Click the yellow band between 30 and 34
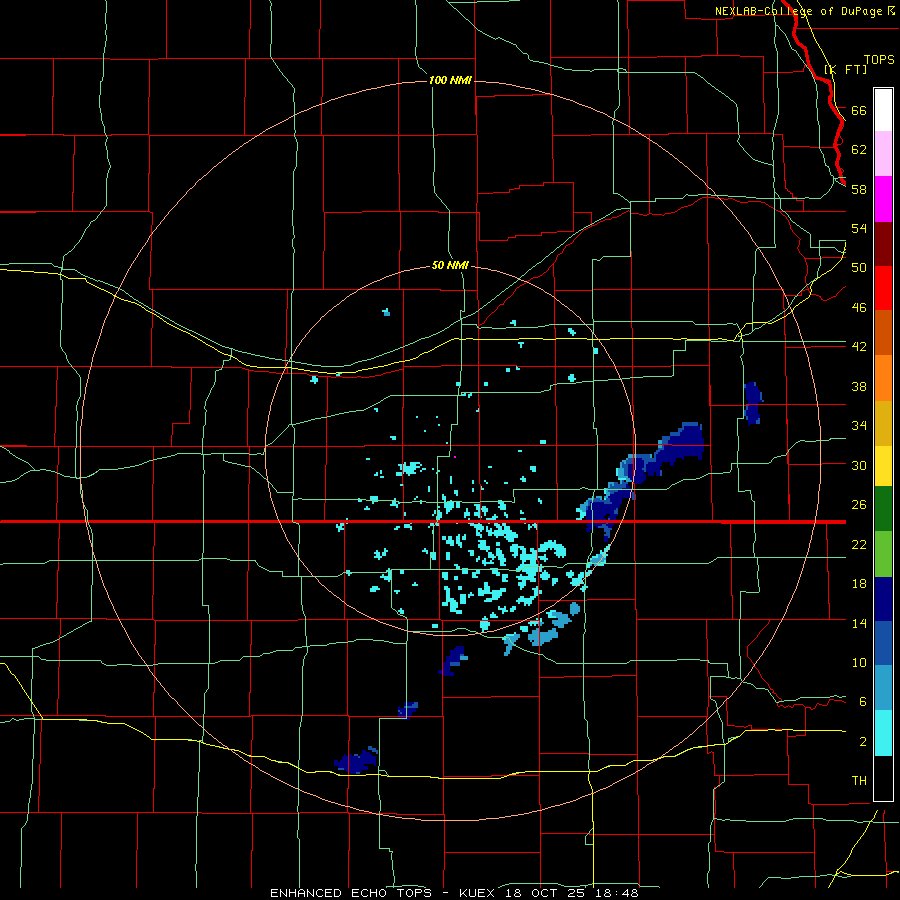The height and width of the screenshot is (900, 900). (x=883, y=466)
